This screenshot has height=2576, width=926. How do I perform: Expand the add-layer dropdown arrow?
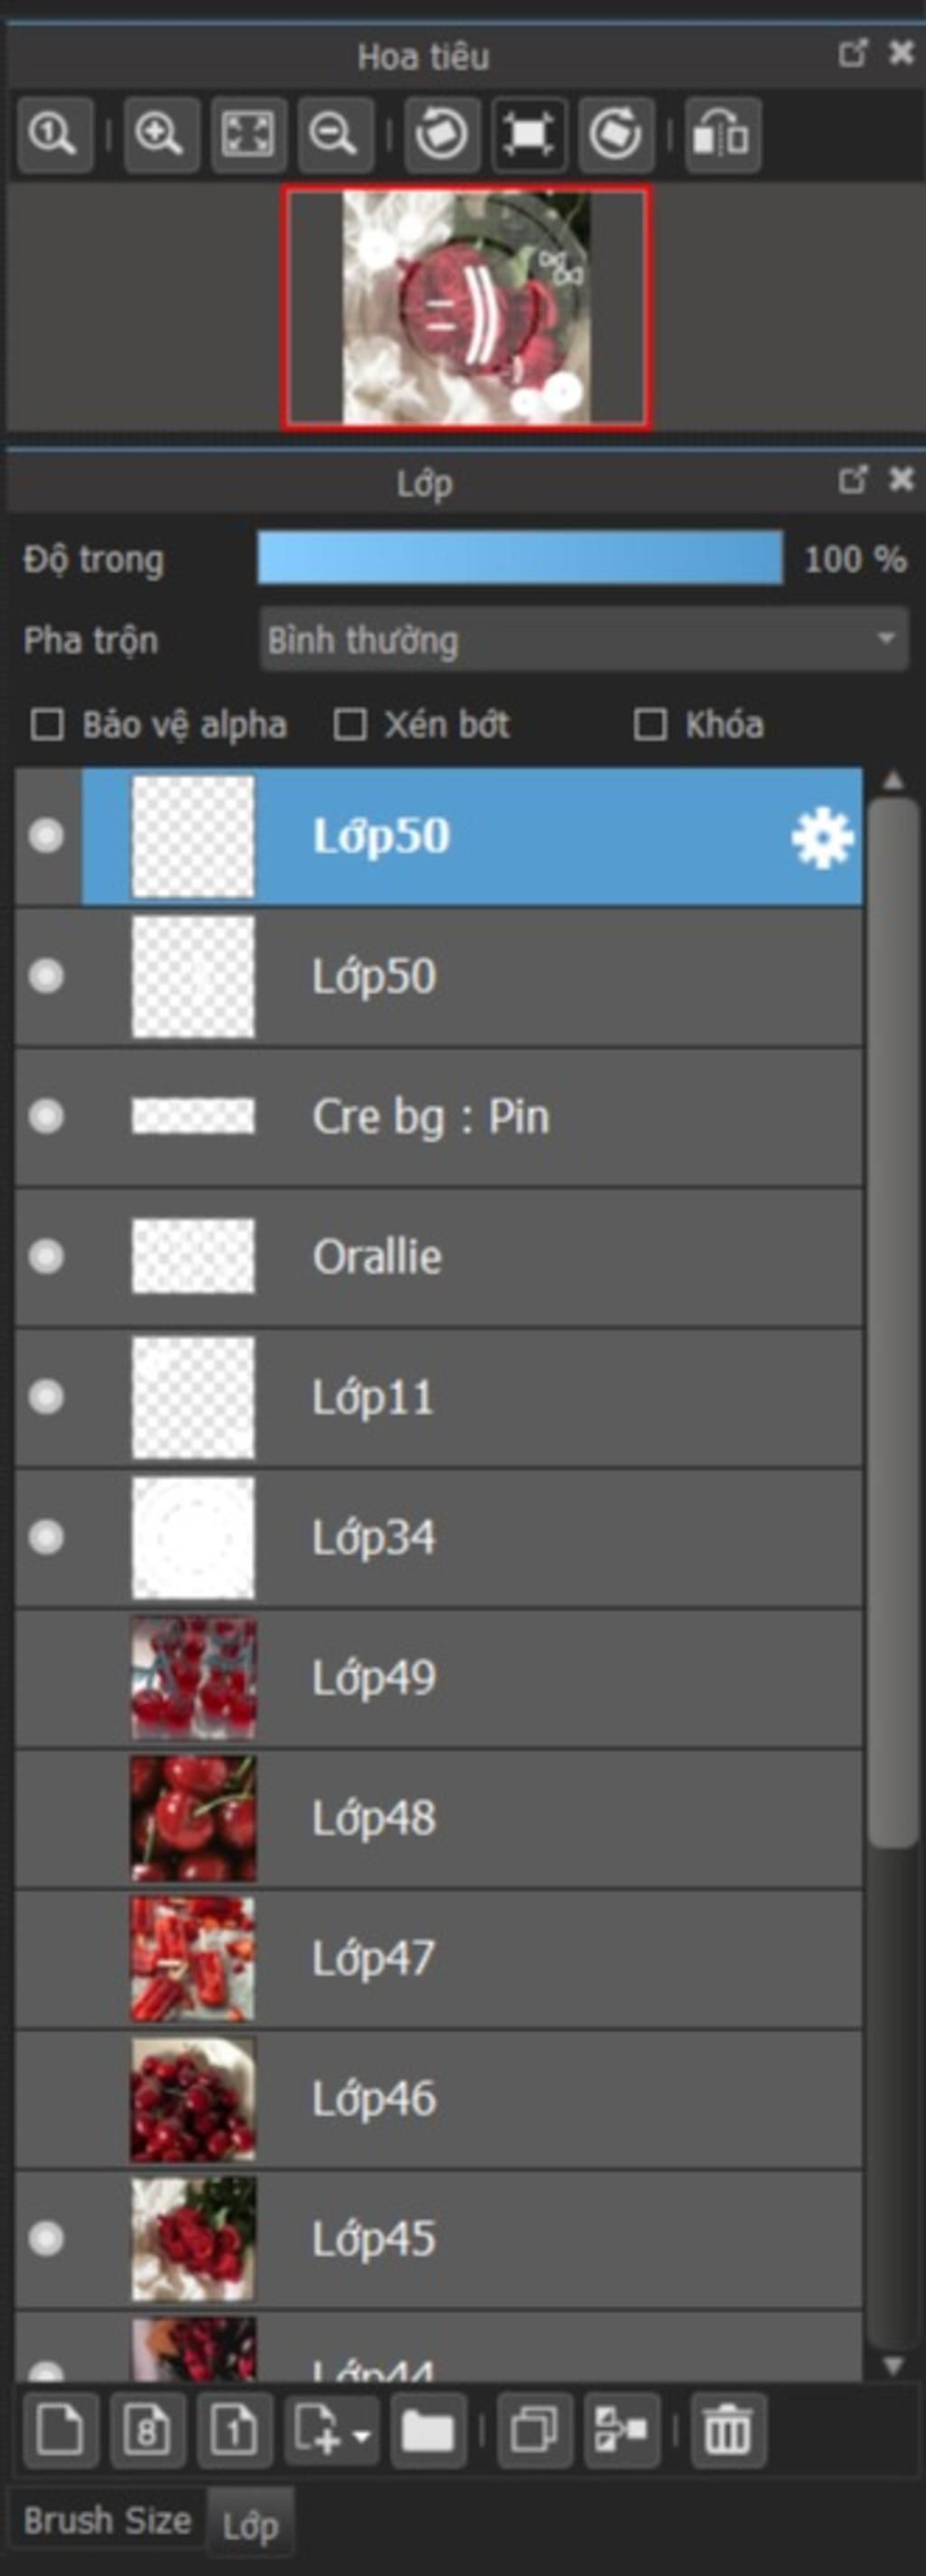point(362,2432)
